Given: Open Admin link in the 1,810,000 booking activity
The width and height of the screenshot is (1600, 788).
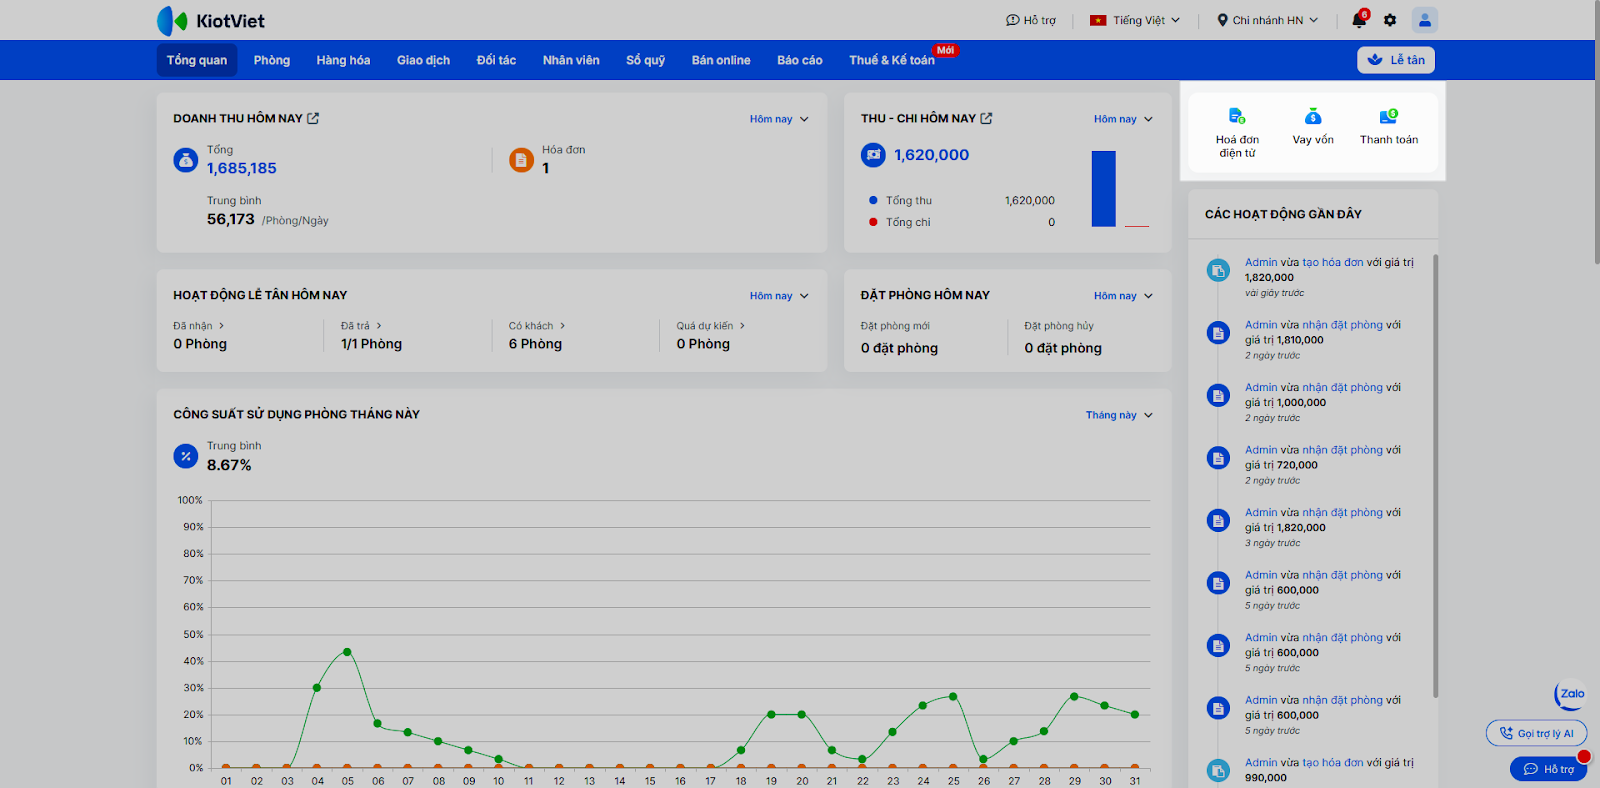Looking at the screenshot, I should (1261, 325).
